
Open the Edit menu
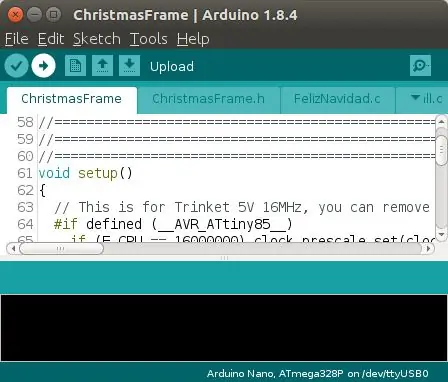pos(51,39)
